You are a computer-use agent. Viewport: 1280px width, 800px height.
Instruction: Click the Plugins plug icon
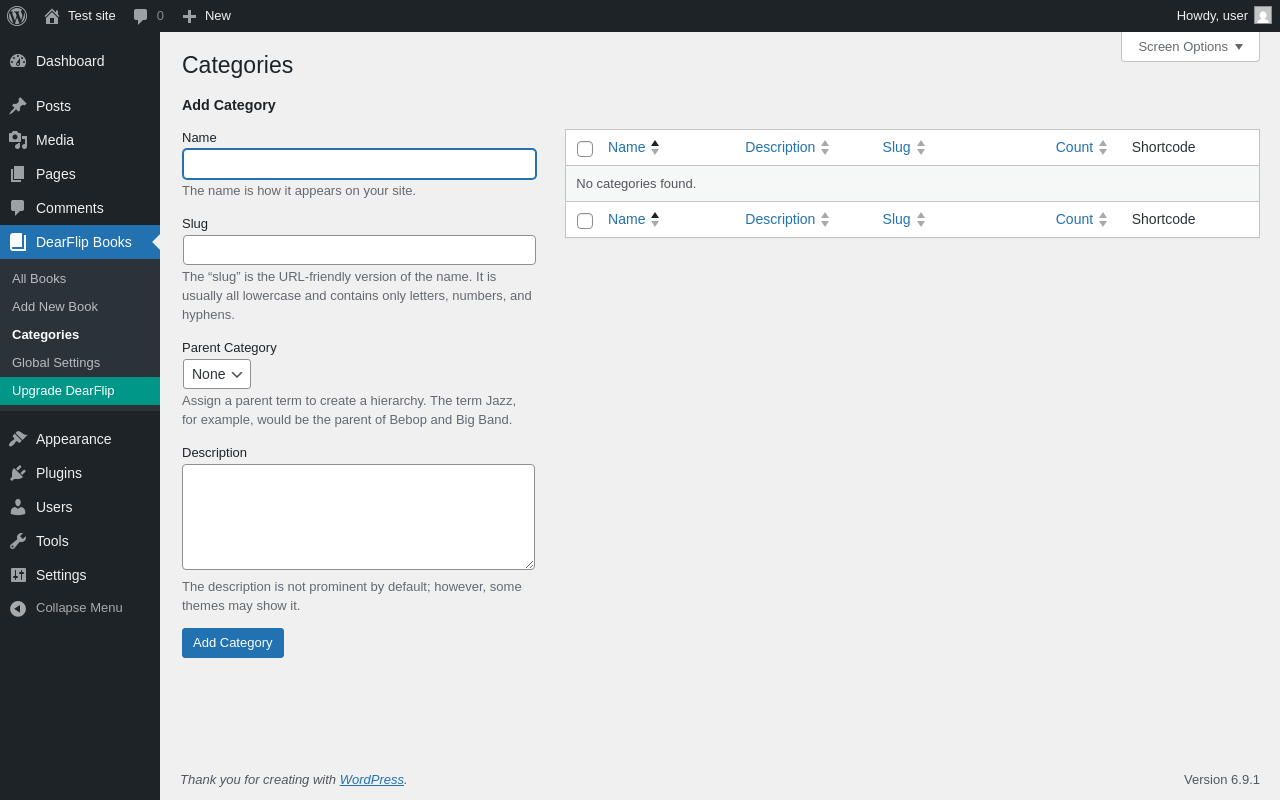click(x=18, y=473)
